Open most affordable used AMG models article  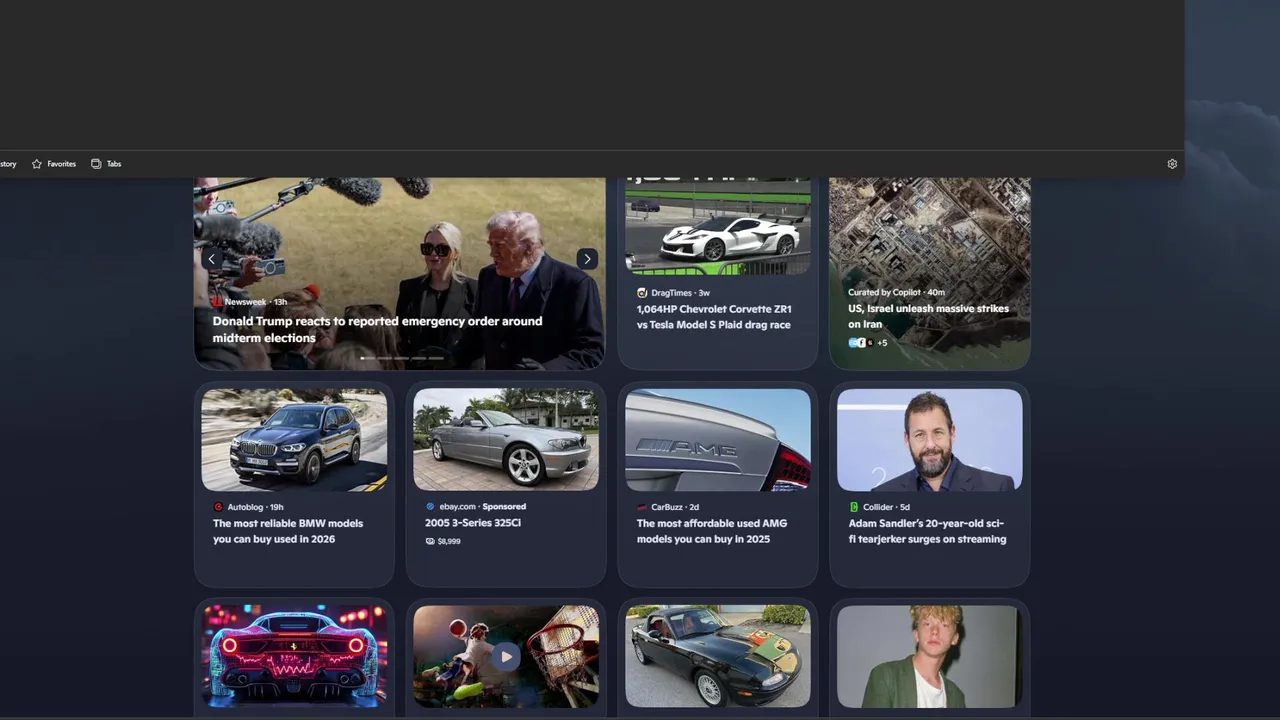(712, 531)
